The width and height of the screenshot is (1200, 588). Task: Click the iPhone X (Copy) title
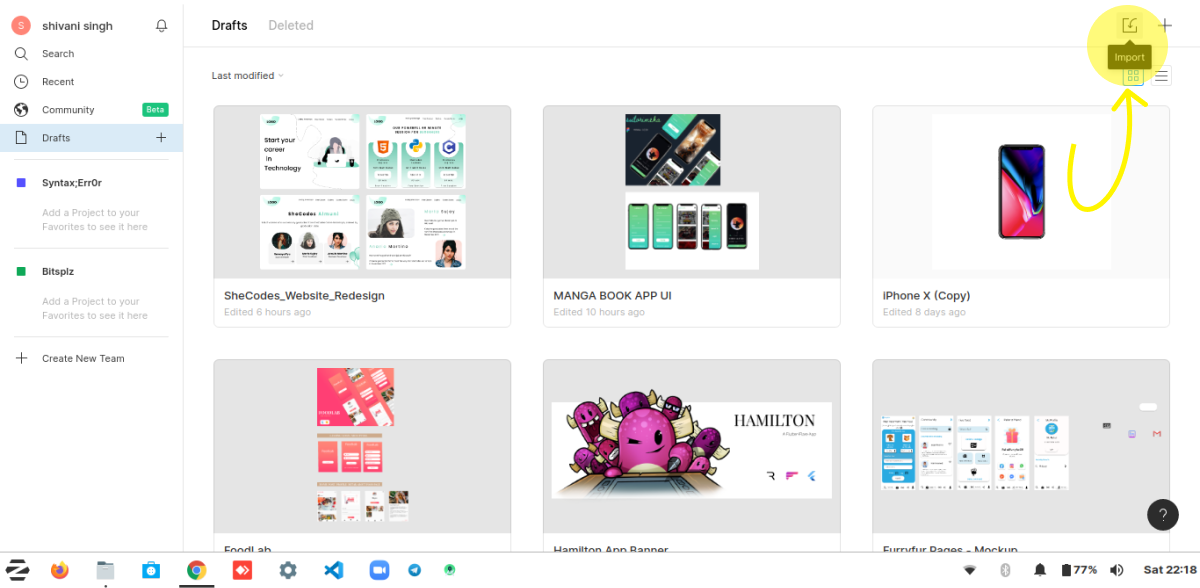coord(926,296)
